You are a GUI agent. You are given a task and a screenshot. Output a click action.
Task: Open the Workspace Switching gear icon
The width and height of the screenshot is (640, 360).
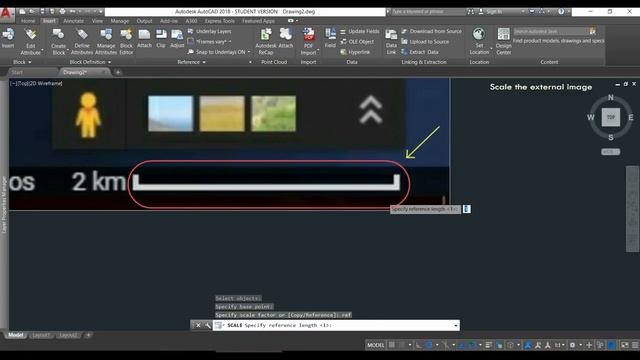point(572,345)
